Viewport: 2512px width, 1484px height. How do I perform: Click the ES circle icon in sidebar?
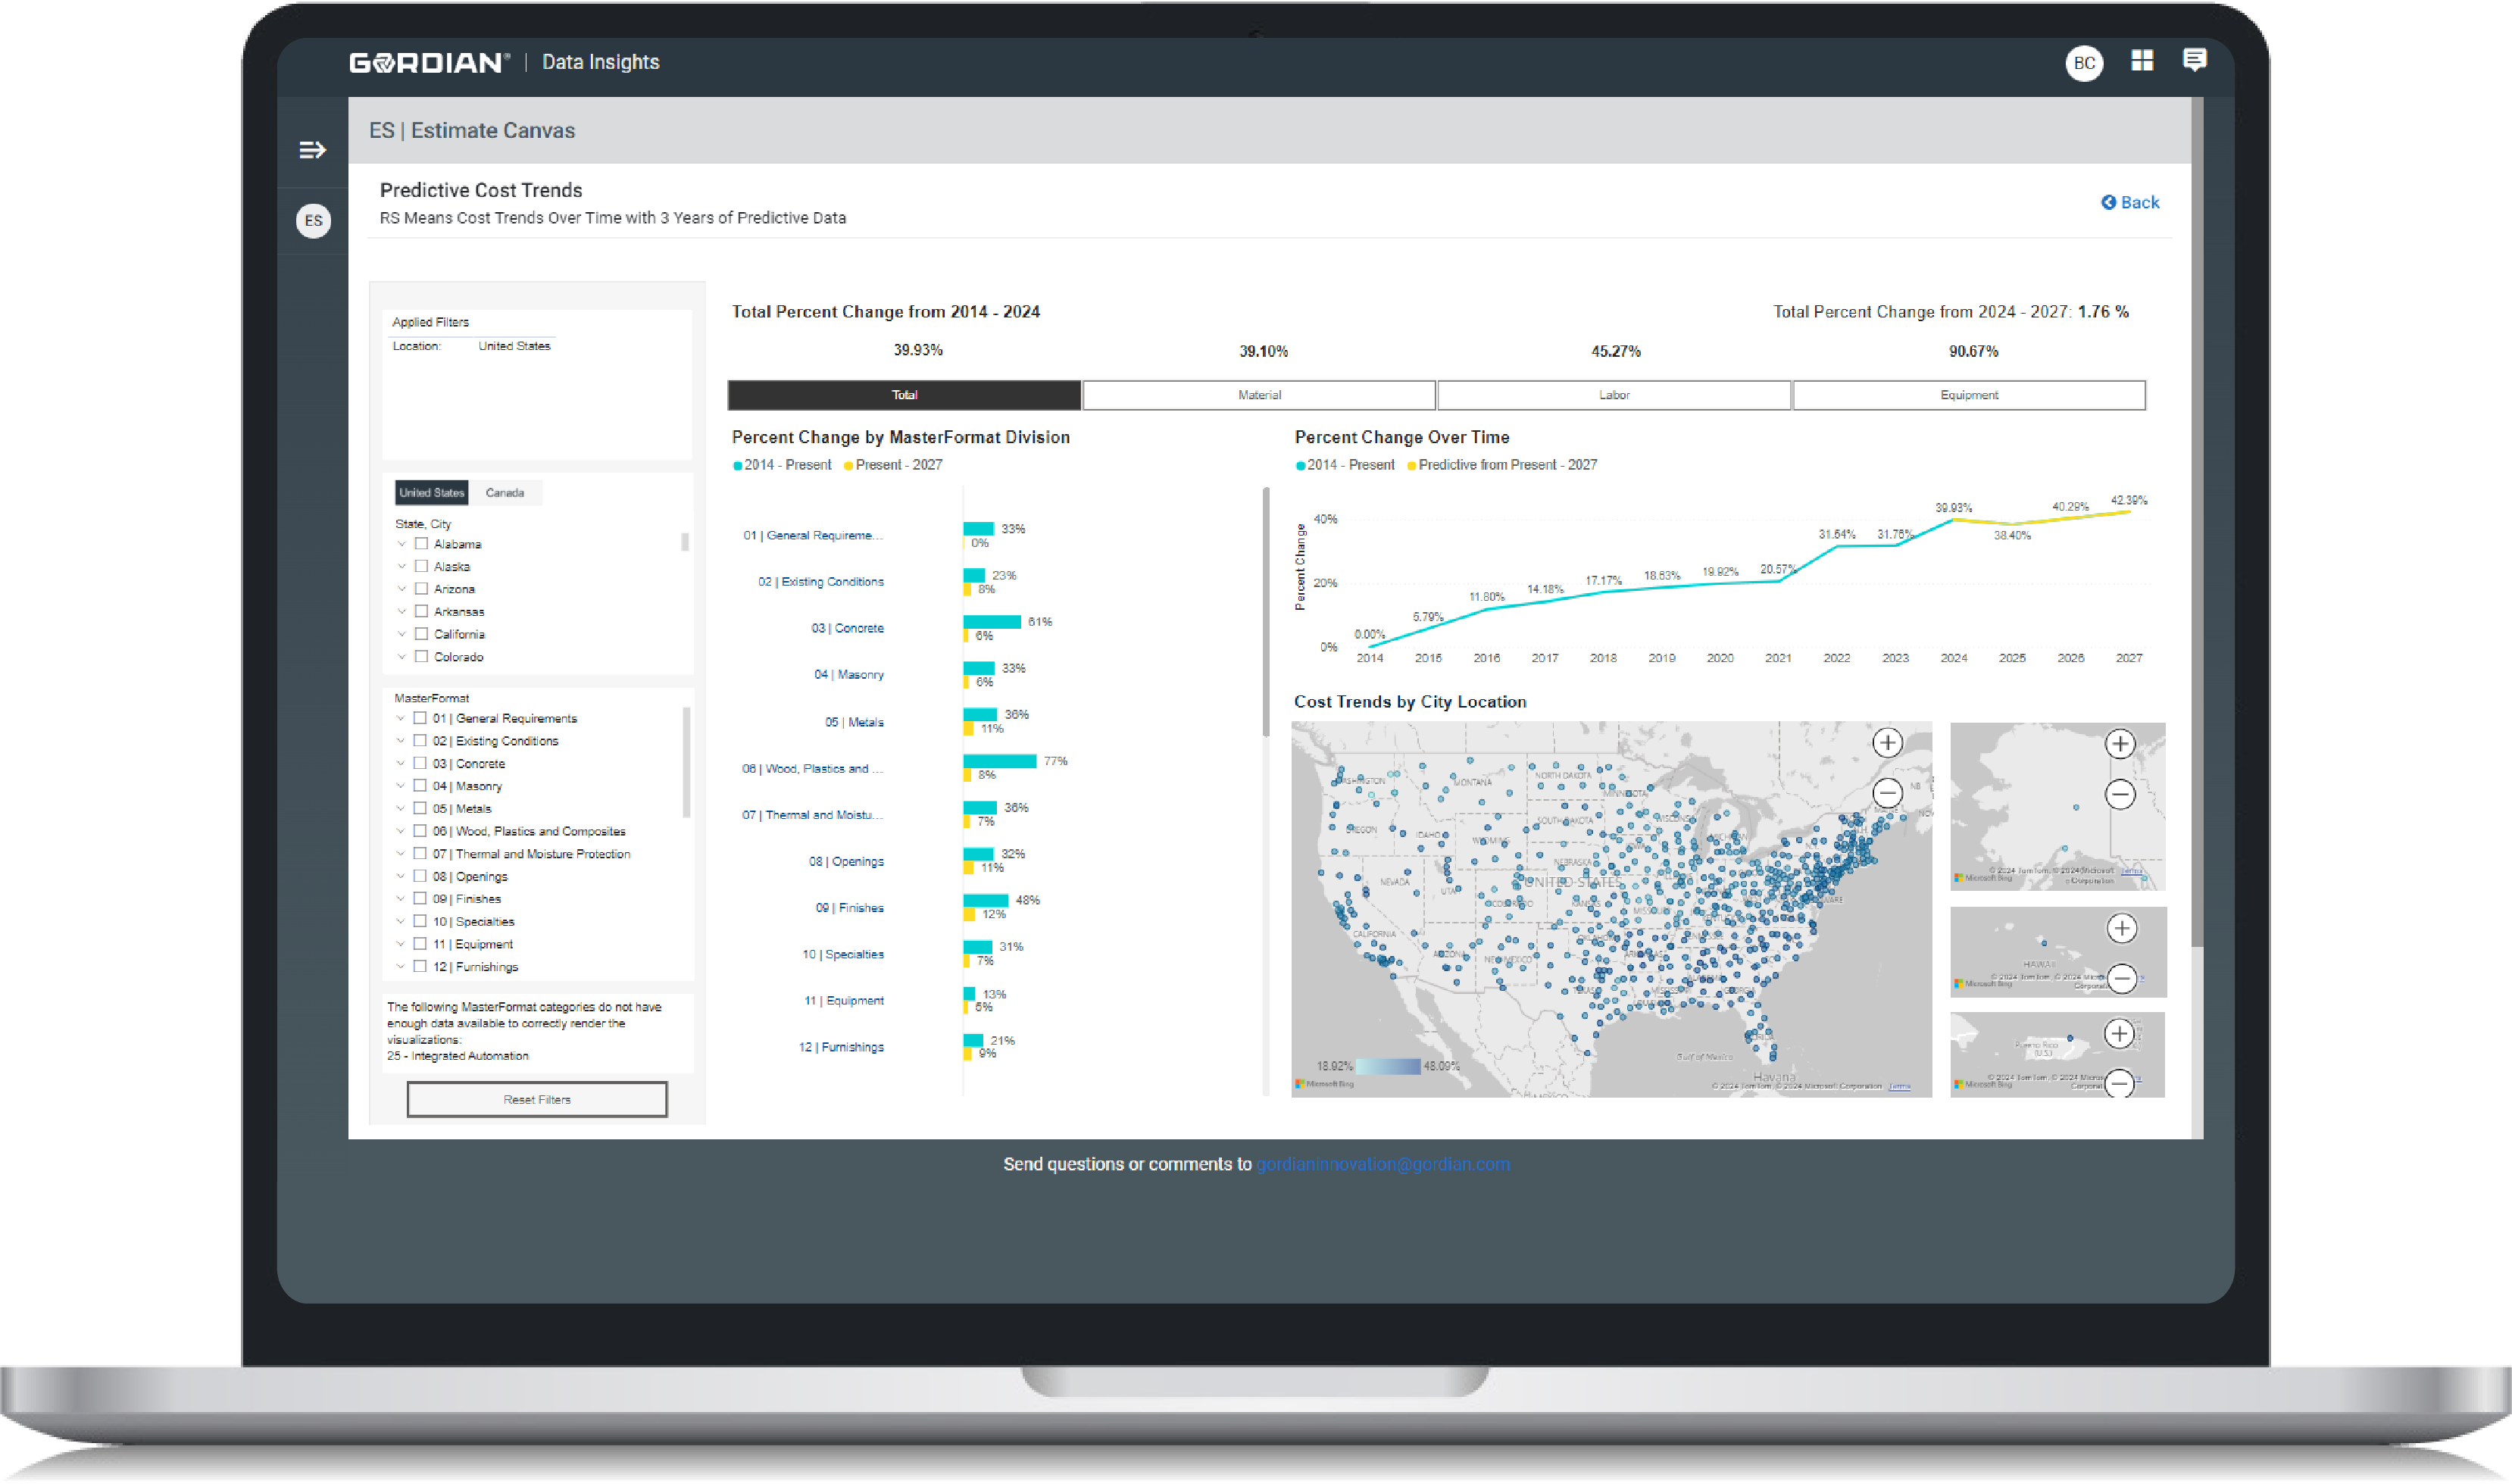[x=313, y=221]
